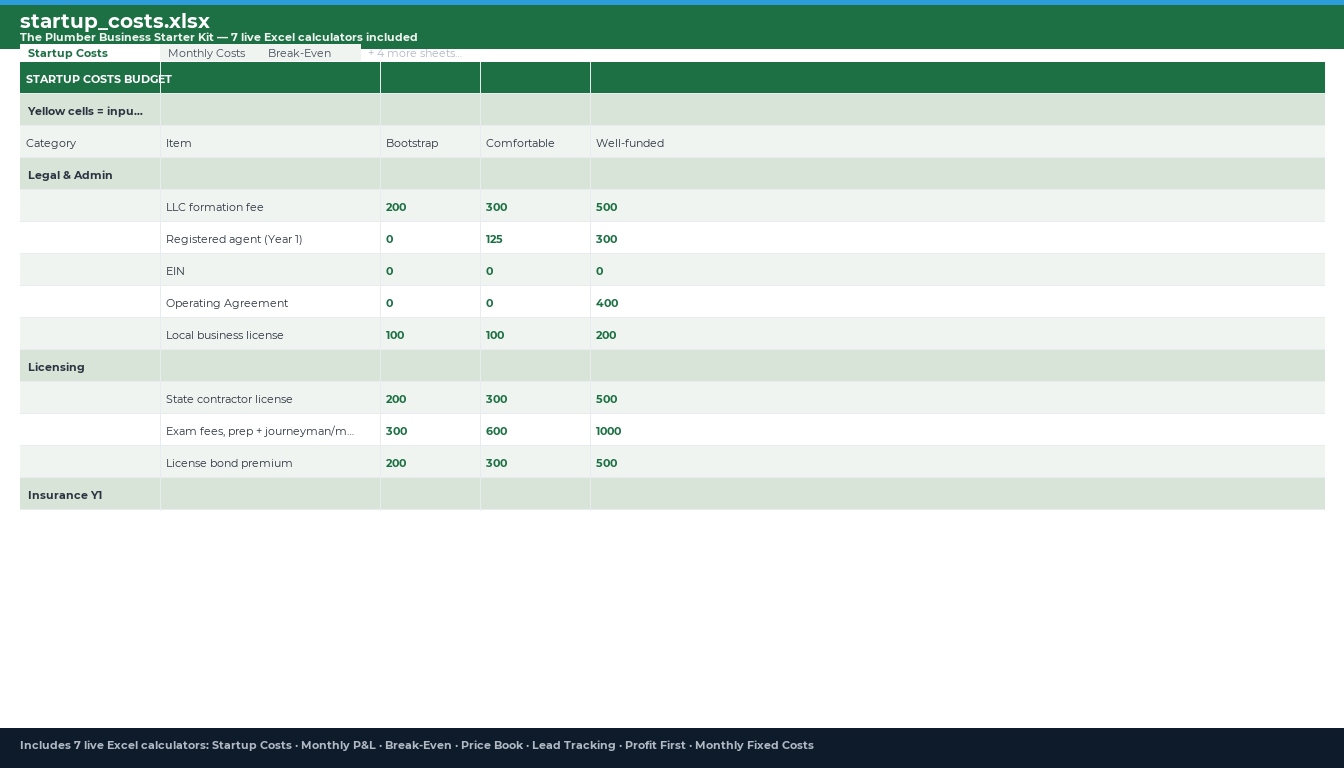1344x768 pixels.
Task: Select the Well-funded column header
Action: pyautogui.click(x=957, y=142)
